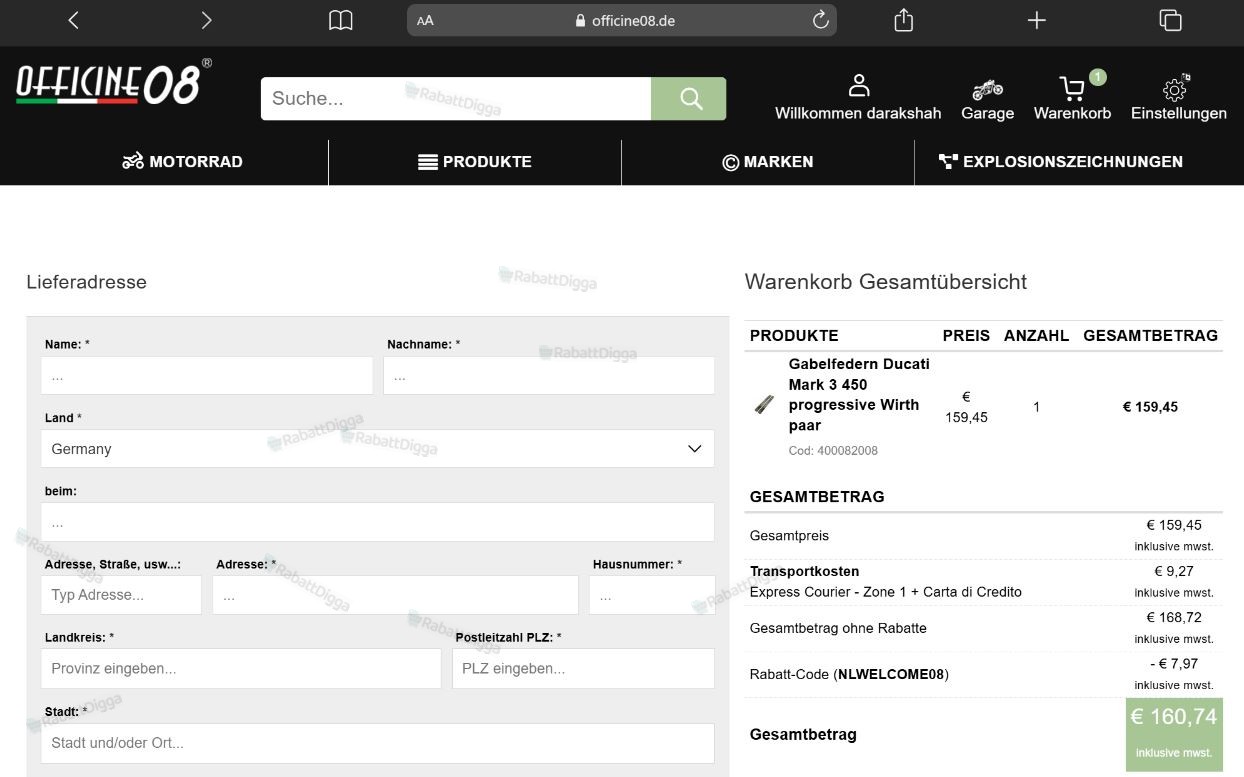
Task: Go back with Safari's back arrow
Action: coord(73,20)
